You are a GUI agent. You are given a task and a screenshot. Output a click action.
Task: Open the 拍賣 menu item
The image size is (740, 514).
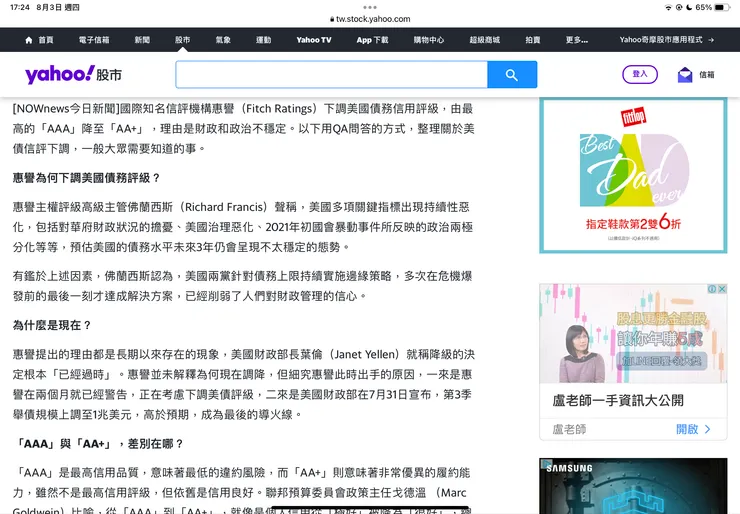click(x=533, y=40)
